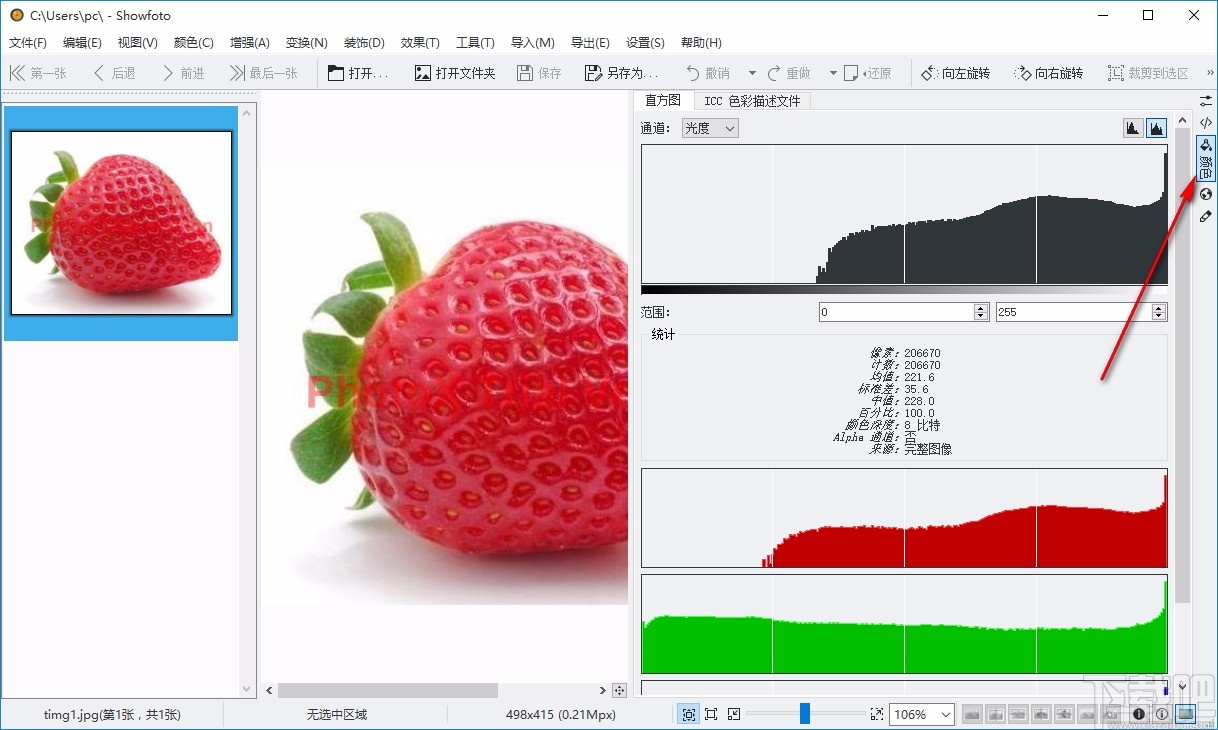Click the 还原 revert button

pos(867,73)
